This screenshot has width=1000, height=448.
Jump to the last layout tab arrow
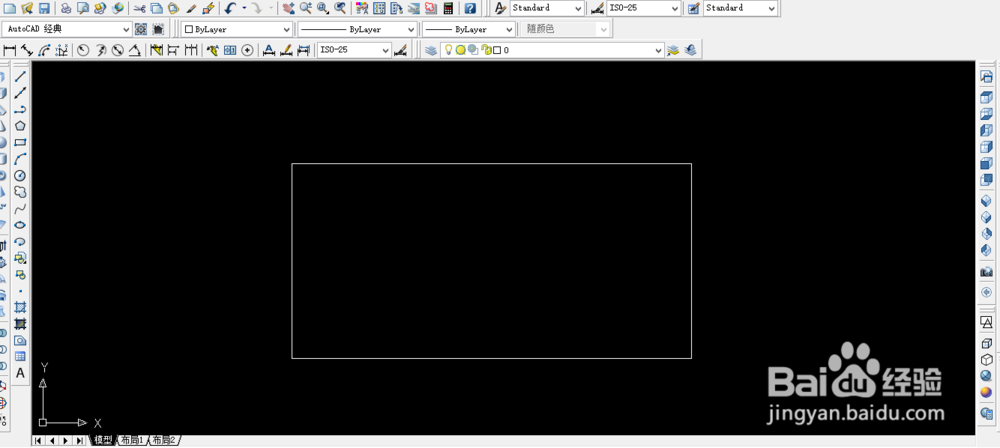click(x=80, y=440)
